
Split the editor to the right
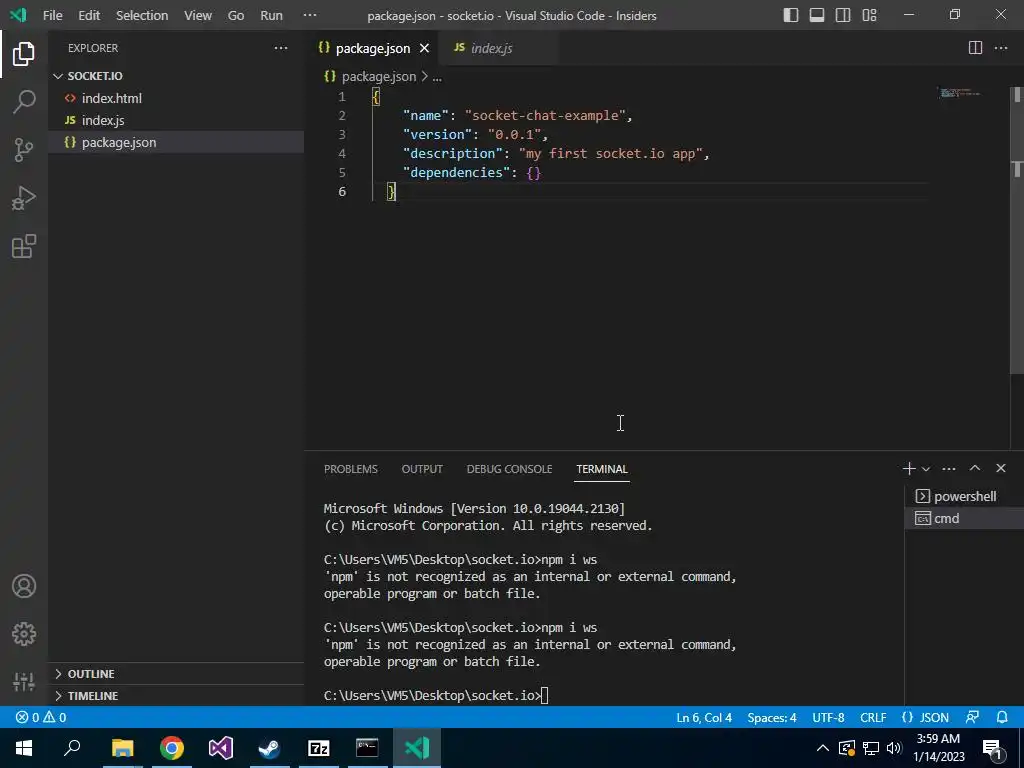tap(975, 48)
